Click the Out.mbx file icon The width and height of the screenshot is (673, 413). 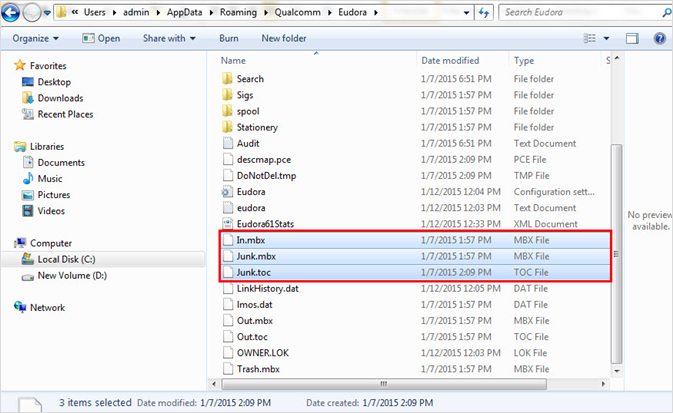pos(227,320)
